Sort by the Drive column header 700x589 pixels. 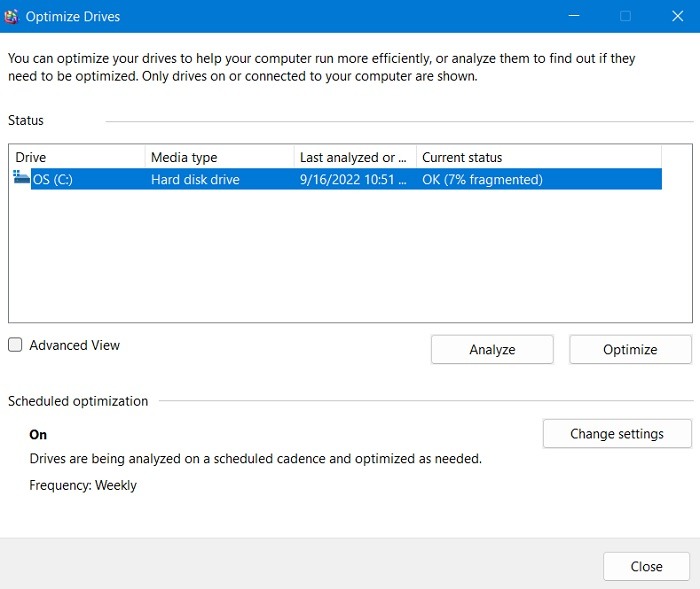pos(78,157)
